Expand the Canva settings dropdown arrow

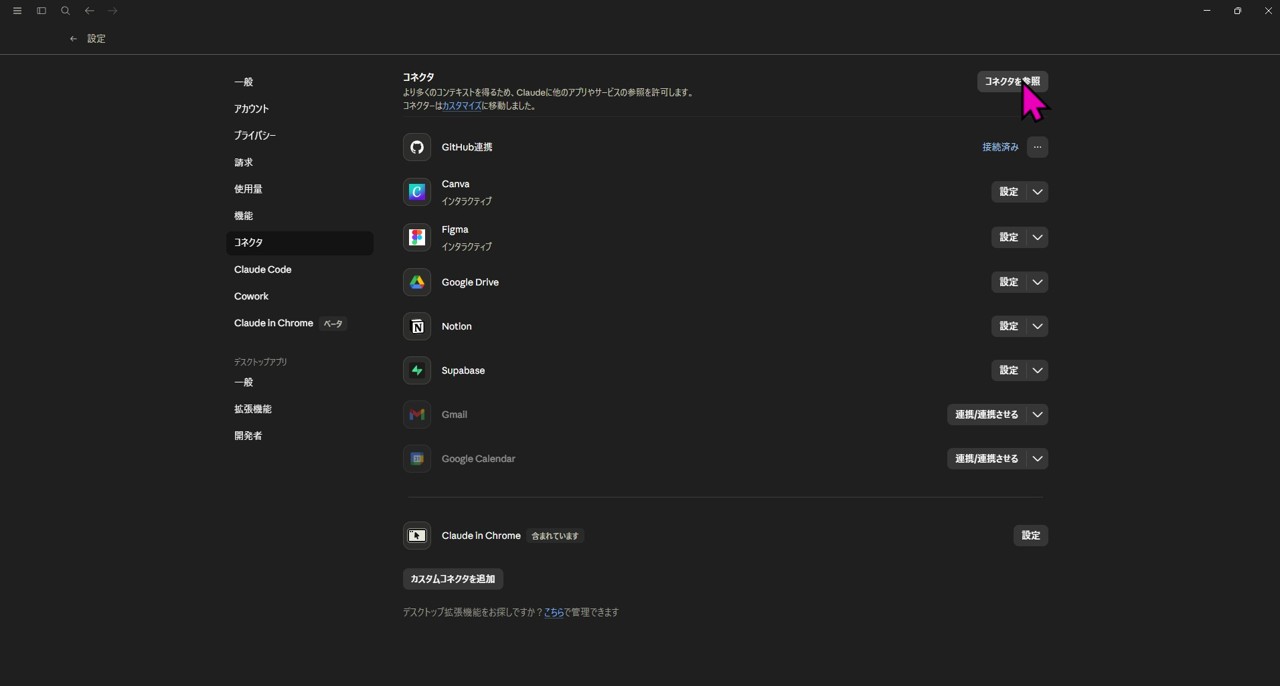tap(1037, 192)
